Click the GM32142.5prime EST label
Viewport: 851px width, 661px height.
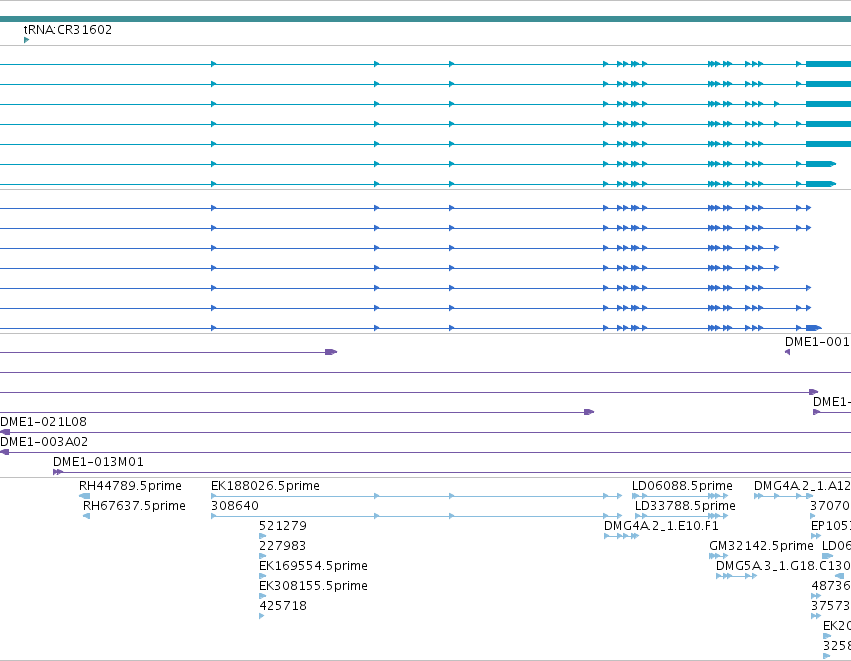click(761, 546)
